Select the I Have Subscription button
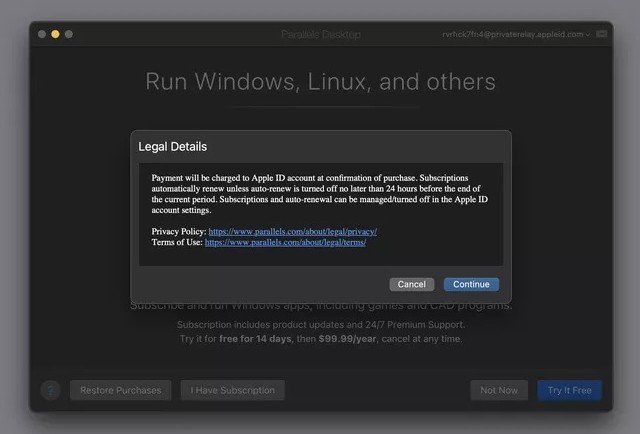640x434 pixels. (x=233, y=390)
